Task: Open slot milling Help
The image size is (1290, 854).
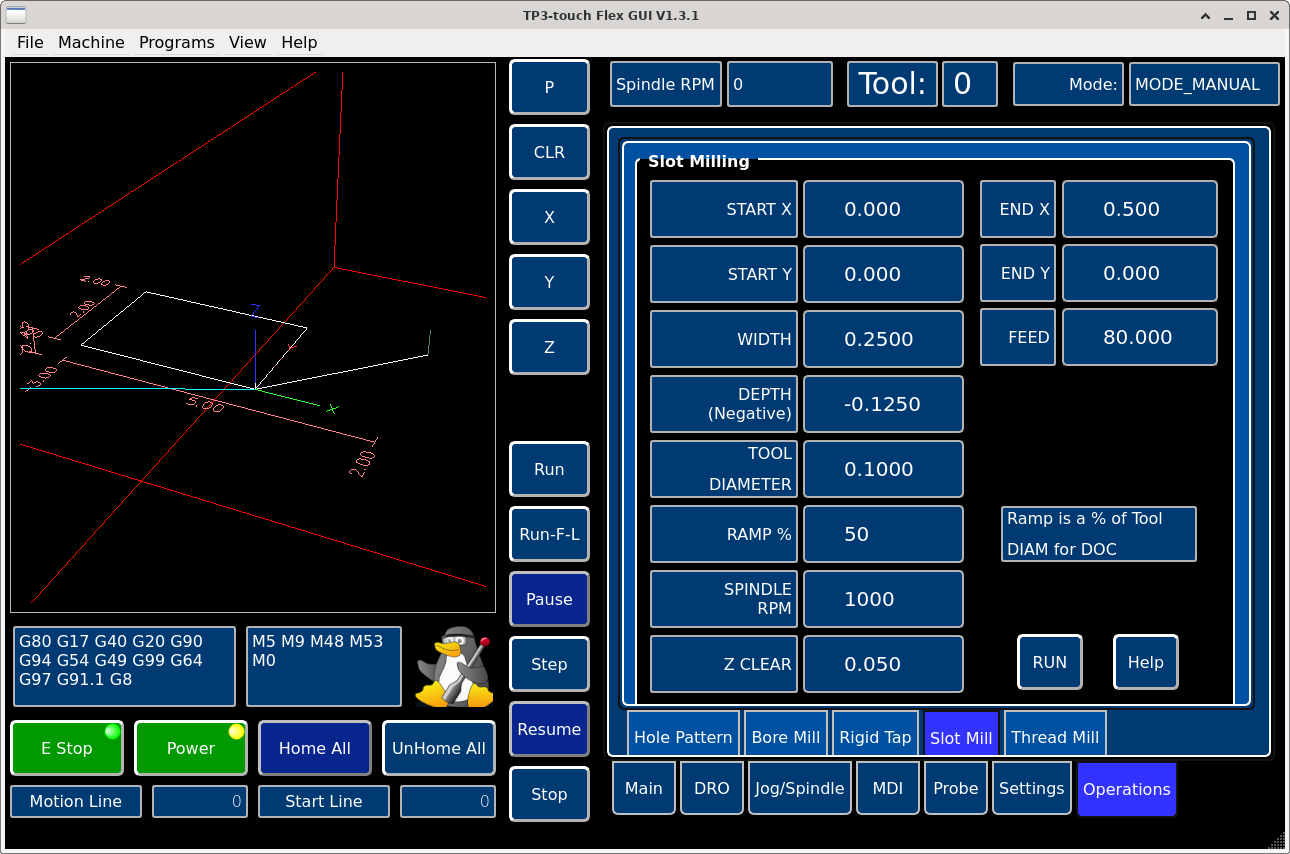Action: tap(1145, 662)
